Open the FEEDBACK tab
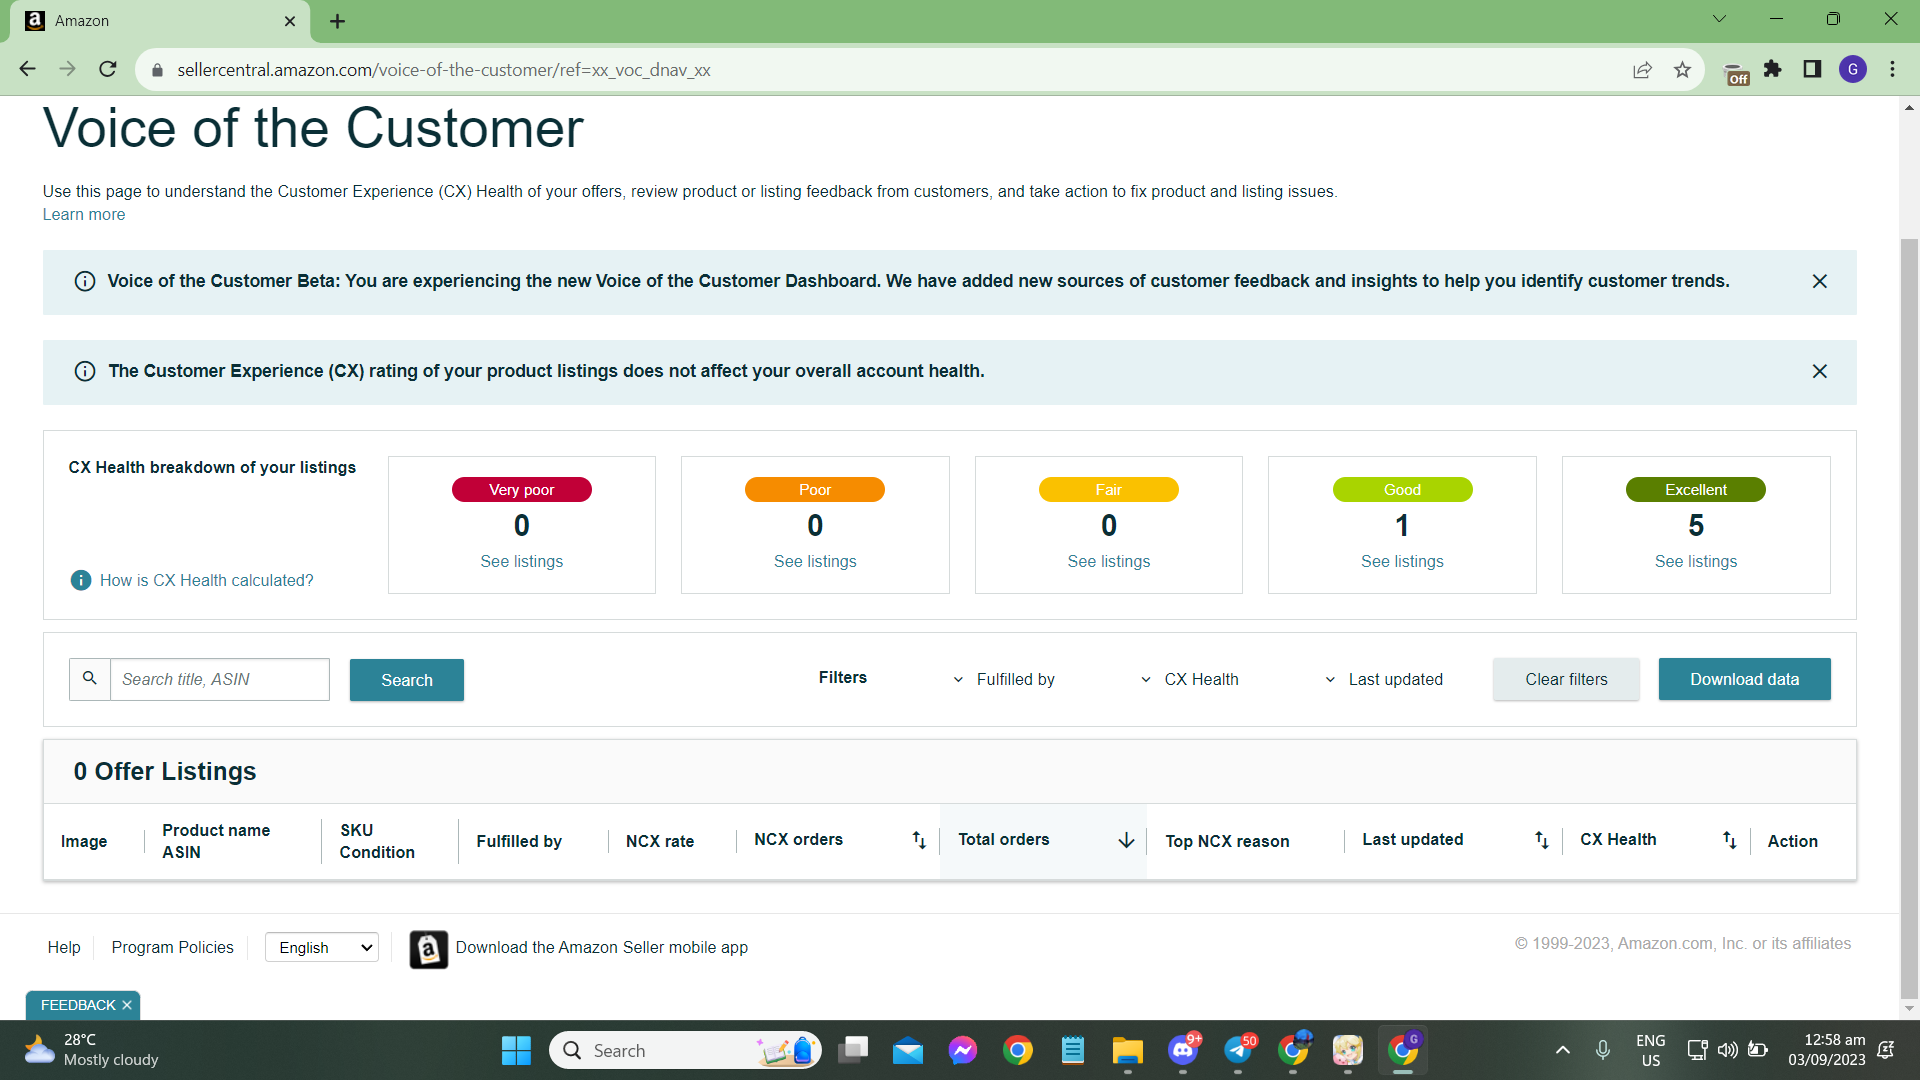 (78, 1005)
